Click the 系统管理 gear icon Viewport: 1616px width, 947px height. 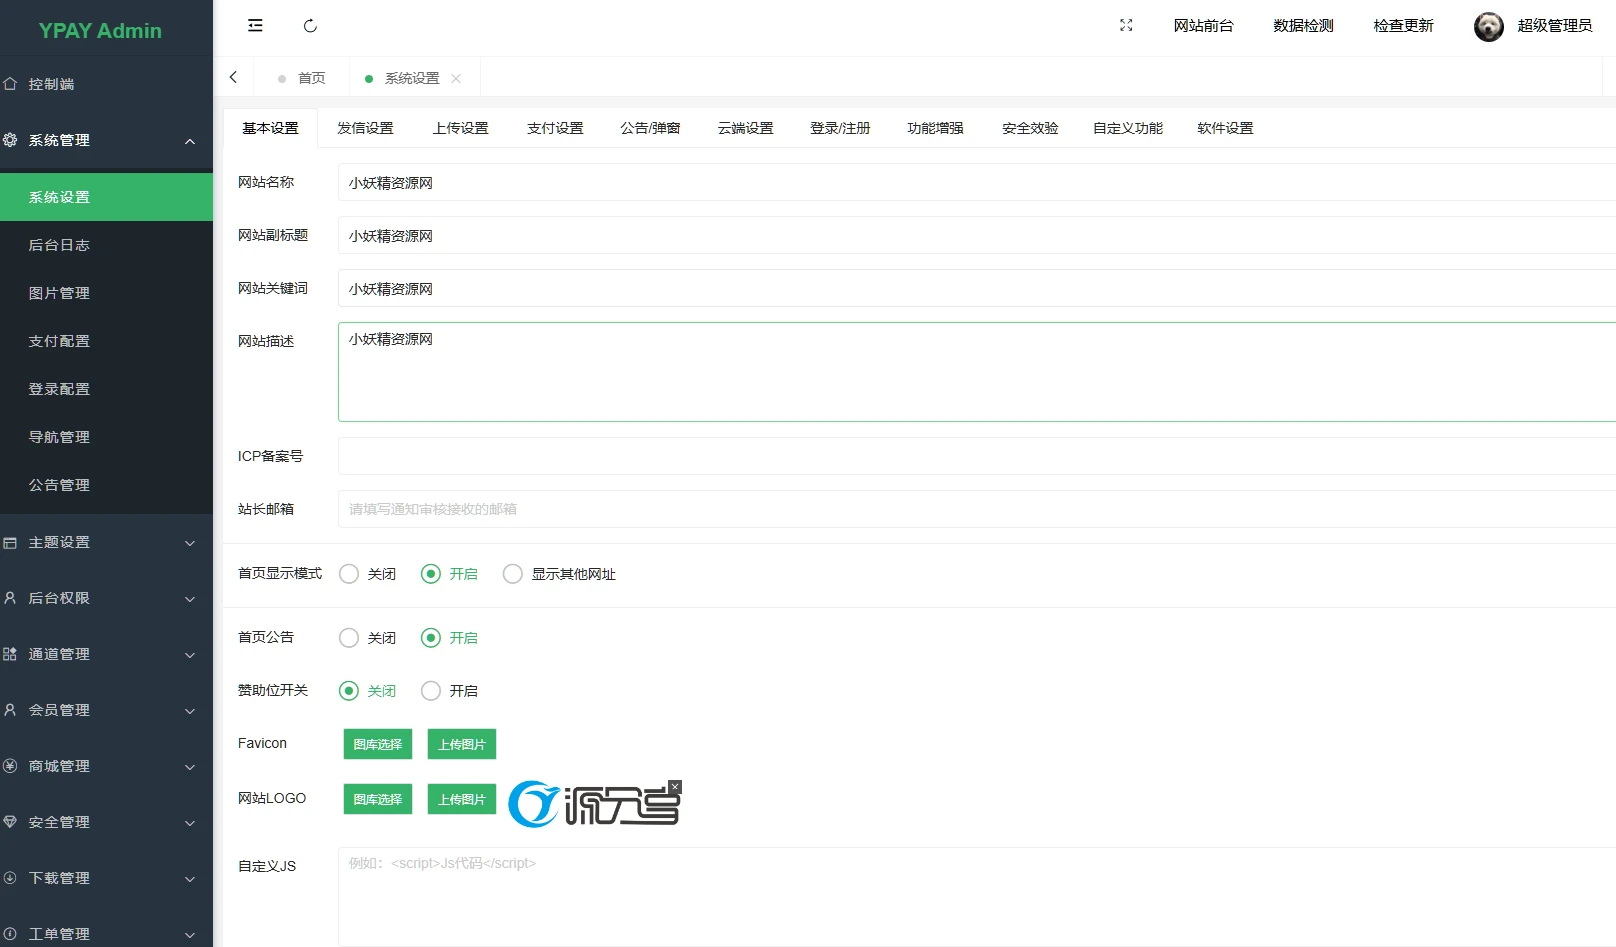pos(10,140)
